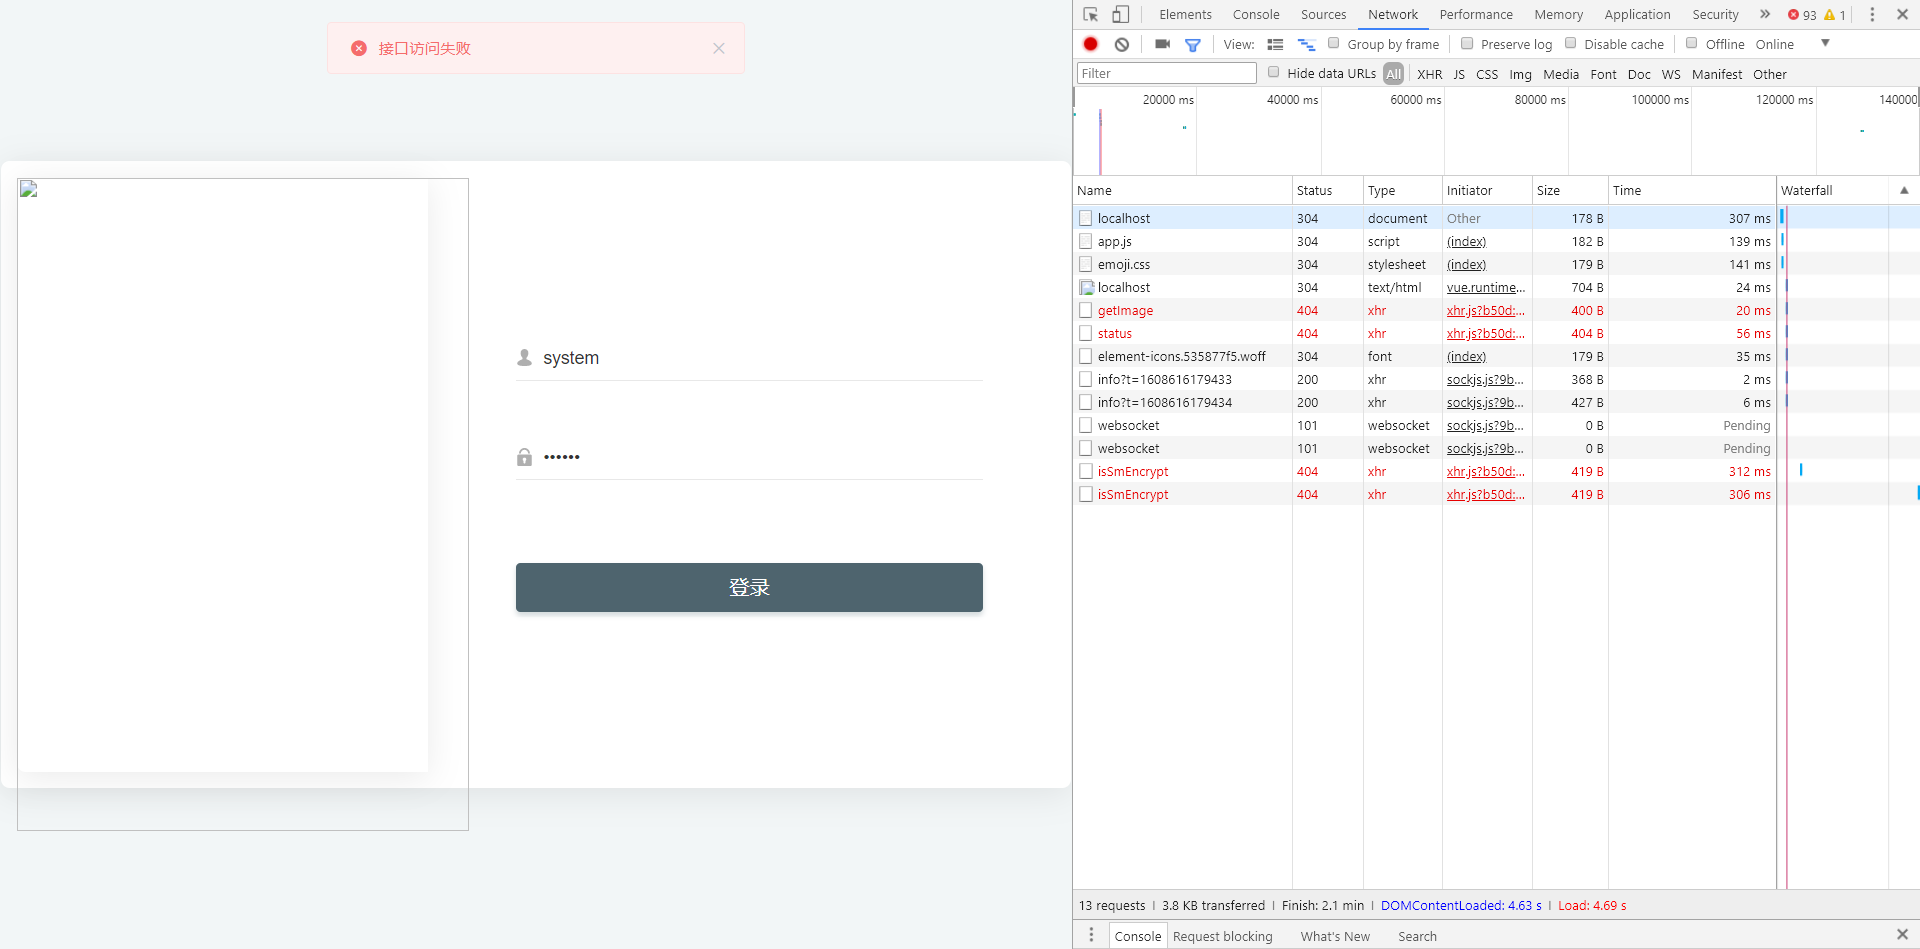Switch to large request rows view
1920x949 pixels.
click(x=1275, y=45)
